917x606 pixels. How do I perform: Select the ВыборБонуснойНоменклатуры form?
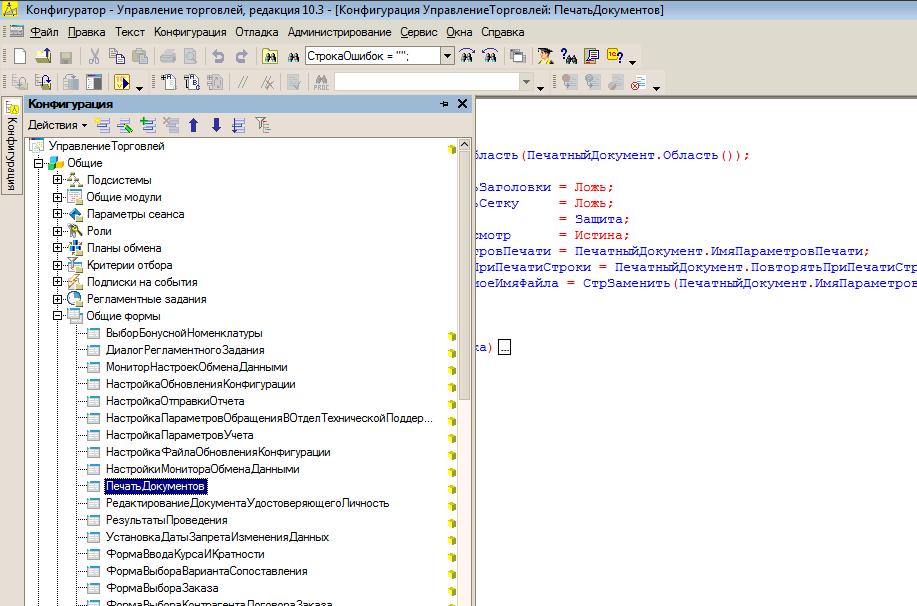pyautogui.click(x=184, y=333)
